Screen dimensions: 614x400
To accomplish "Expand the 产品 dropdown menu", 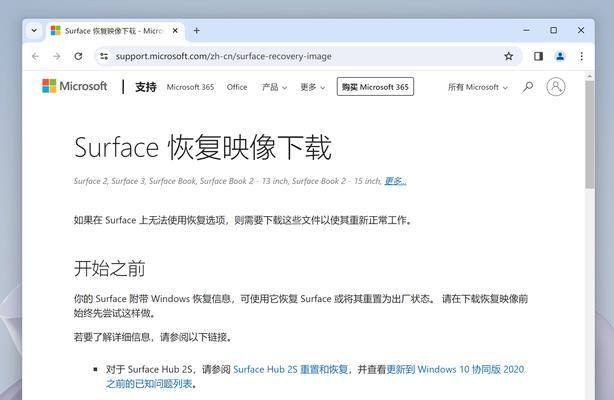I will pos(274,87).
